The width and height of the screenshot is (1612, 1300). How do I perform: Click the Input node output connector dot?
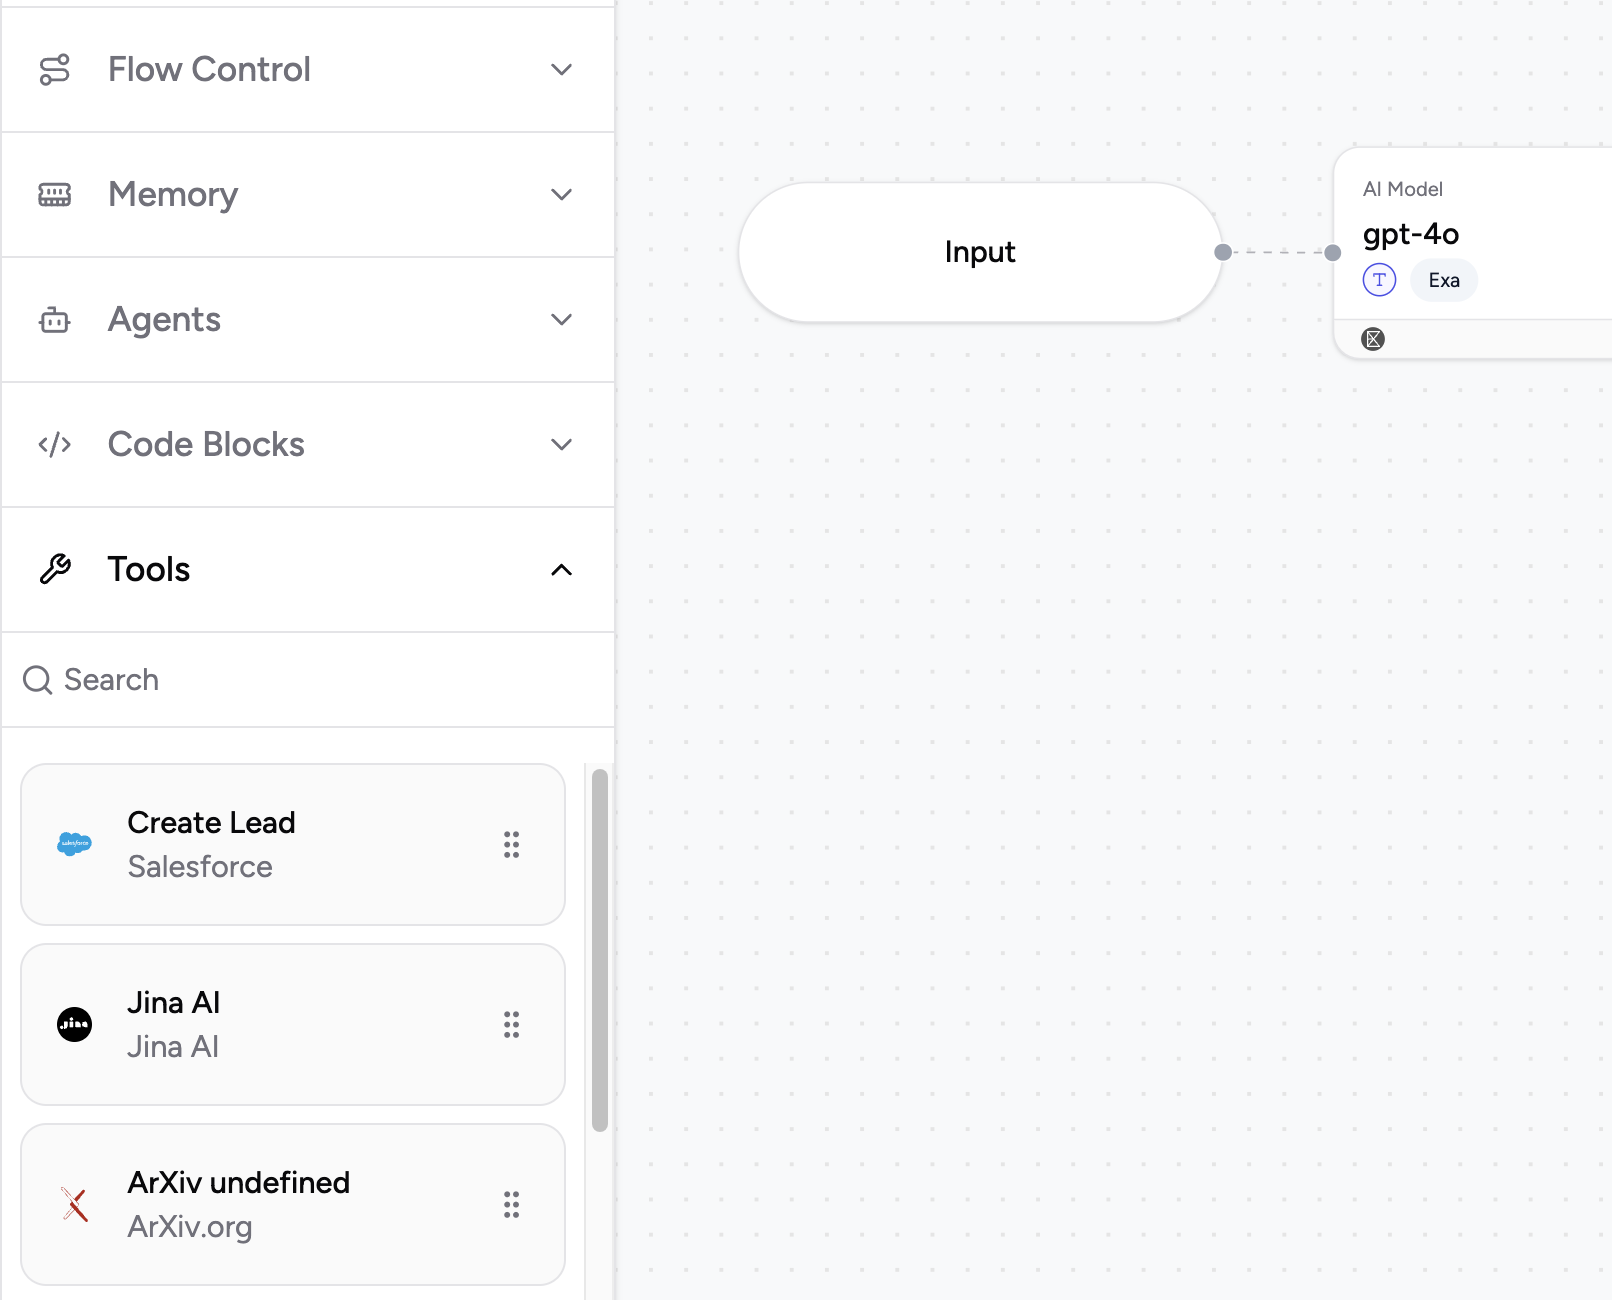point(1222,252)
